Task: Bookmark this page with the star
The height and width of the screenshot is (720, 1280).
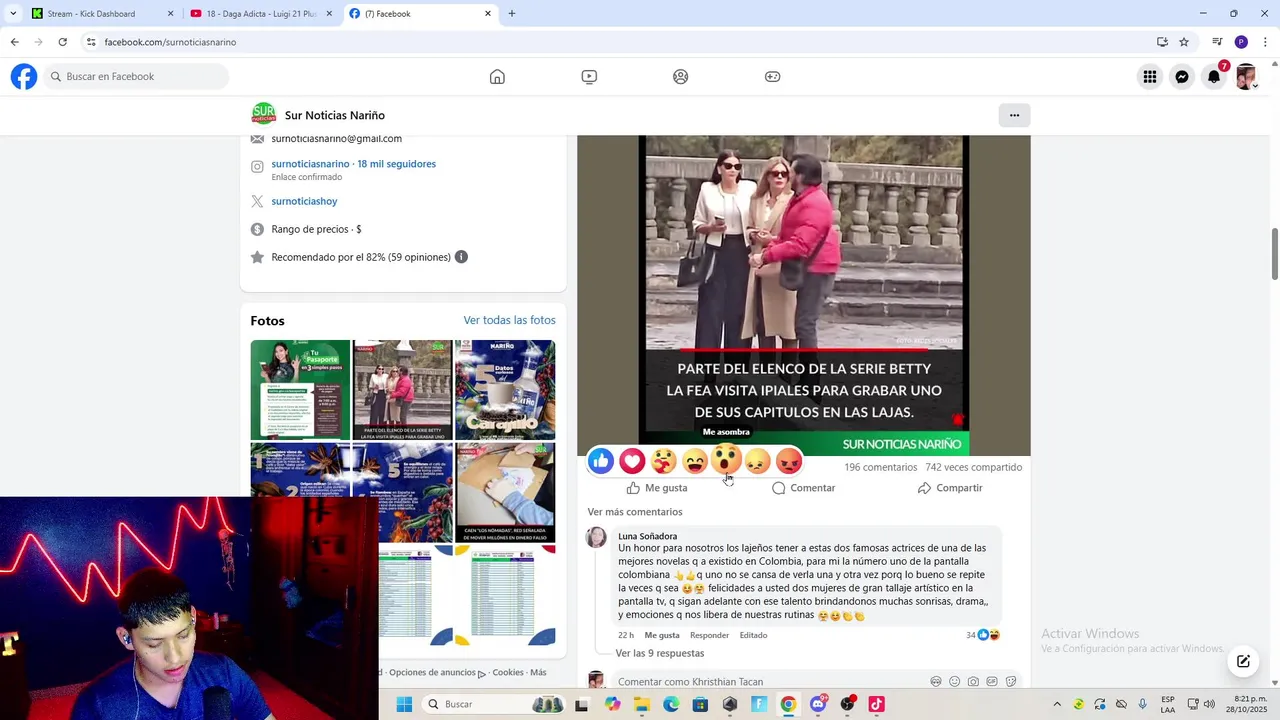Action: click(x=1184, y=42)
